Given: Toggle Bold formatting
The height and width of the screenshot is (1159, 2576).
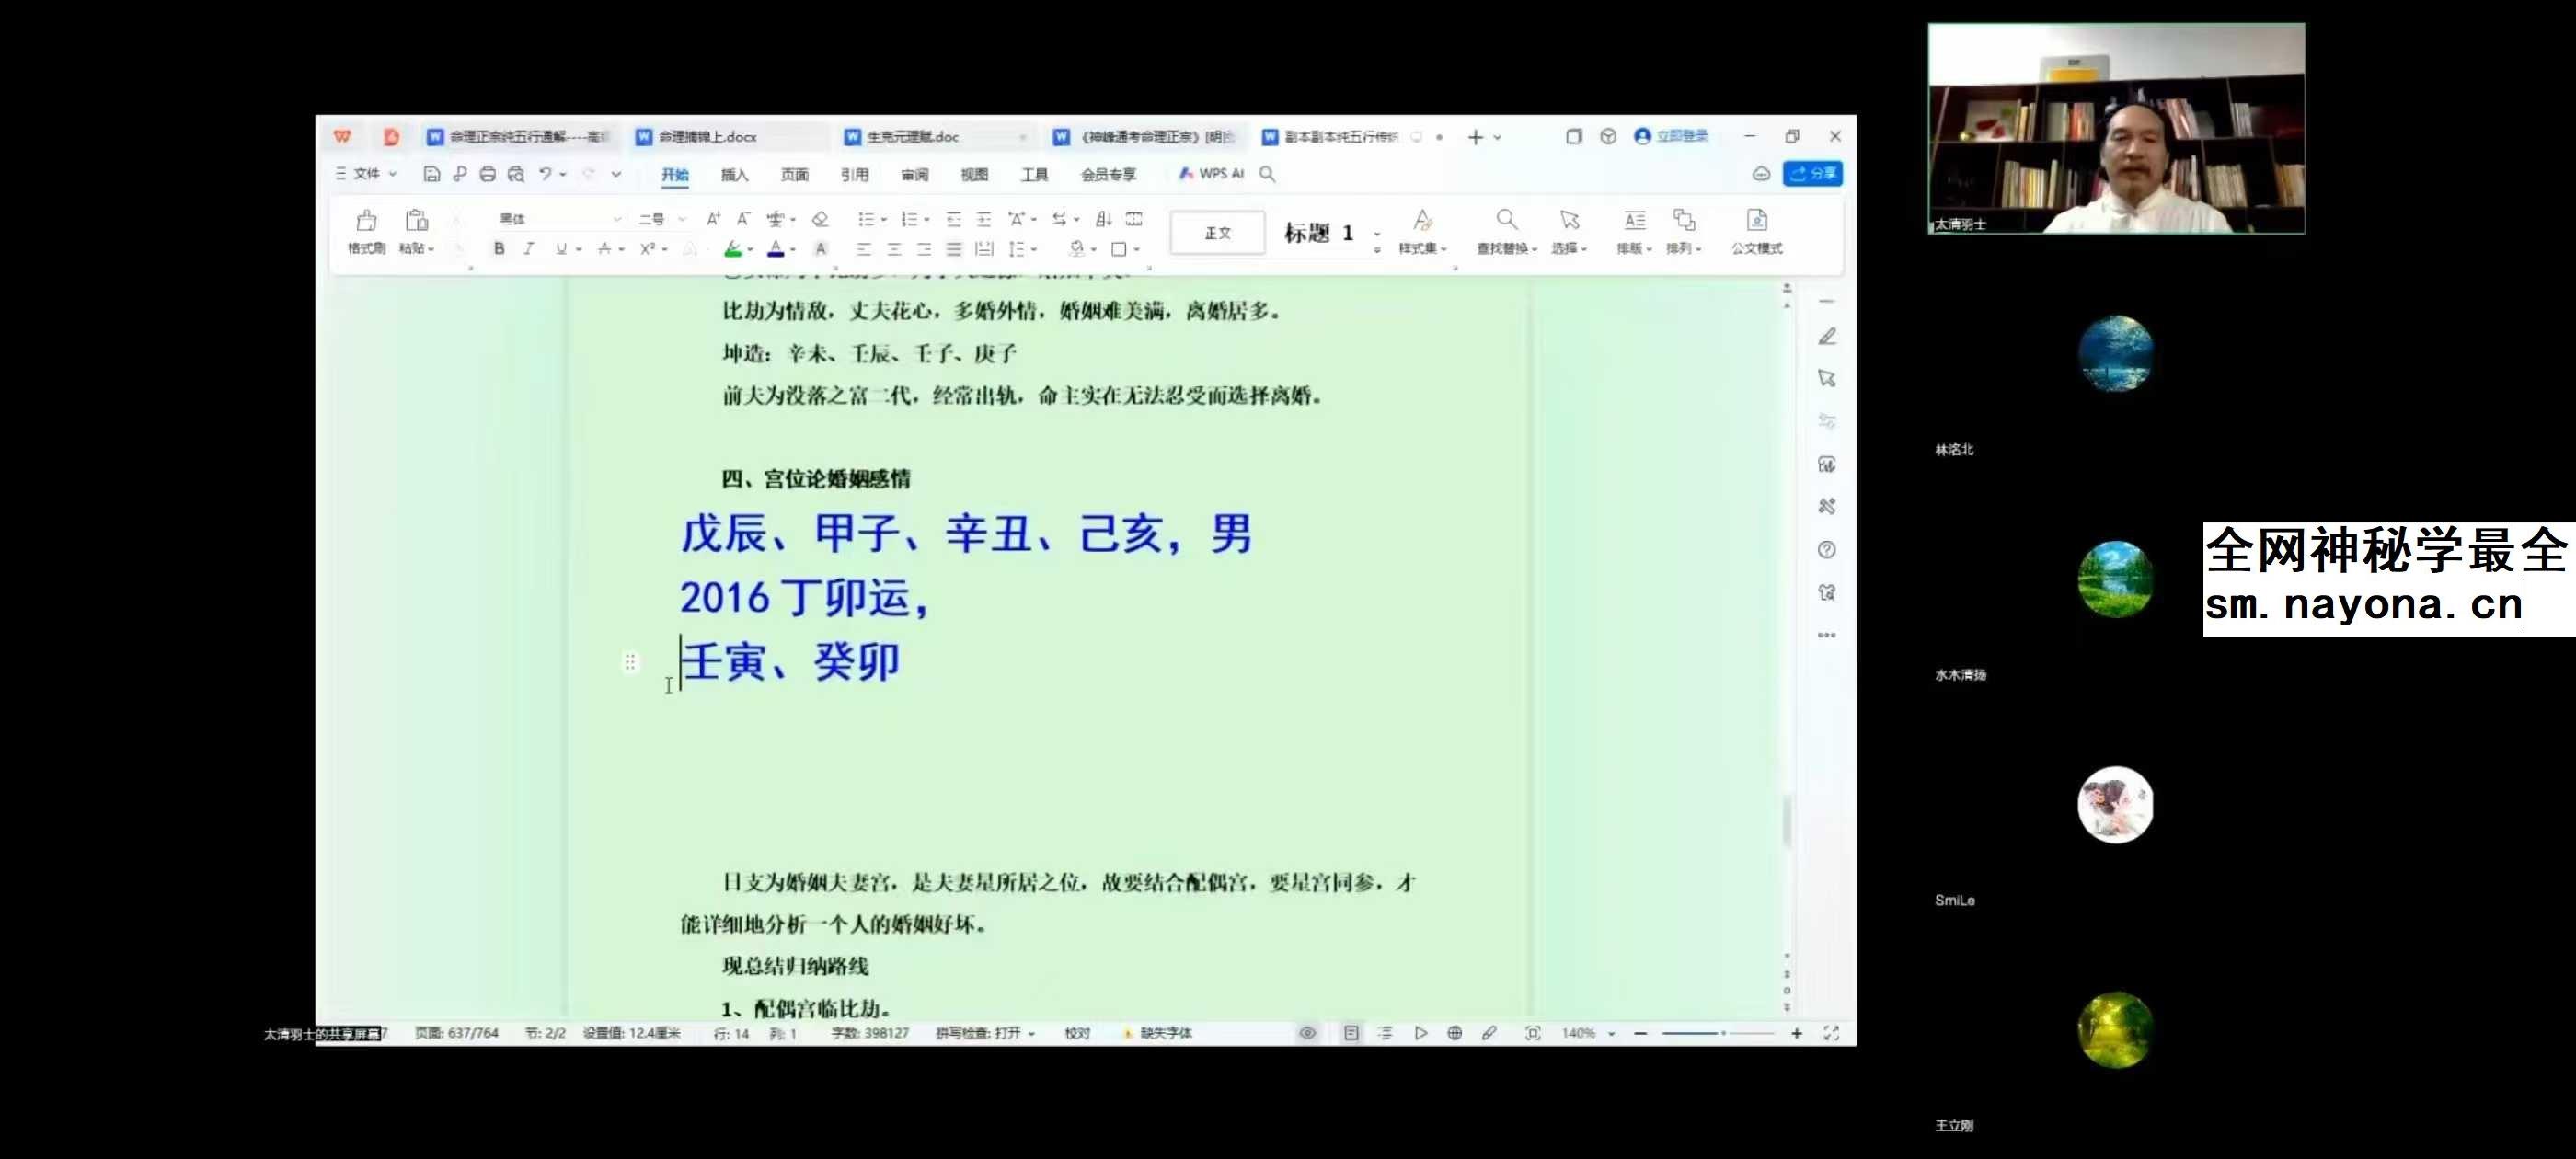Looking at the screenshot, I should click(499, 249).
